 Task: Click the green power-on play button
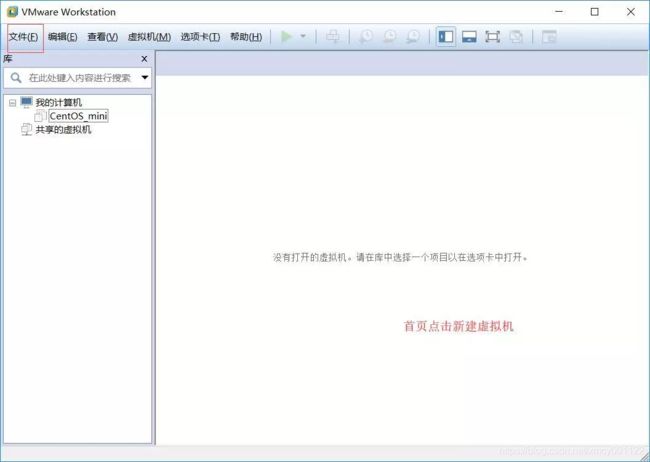(x=286, y=36)
